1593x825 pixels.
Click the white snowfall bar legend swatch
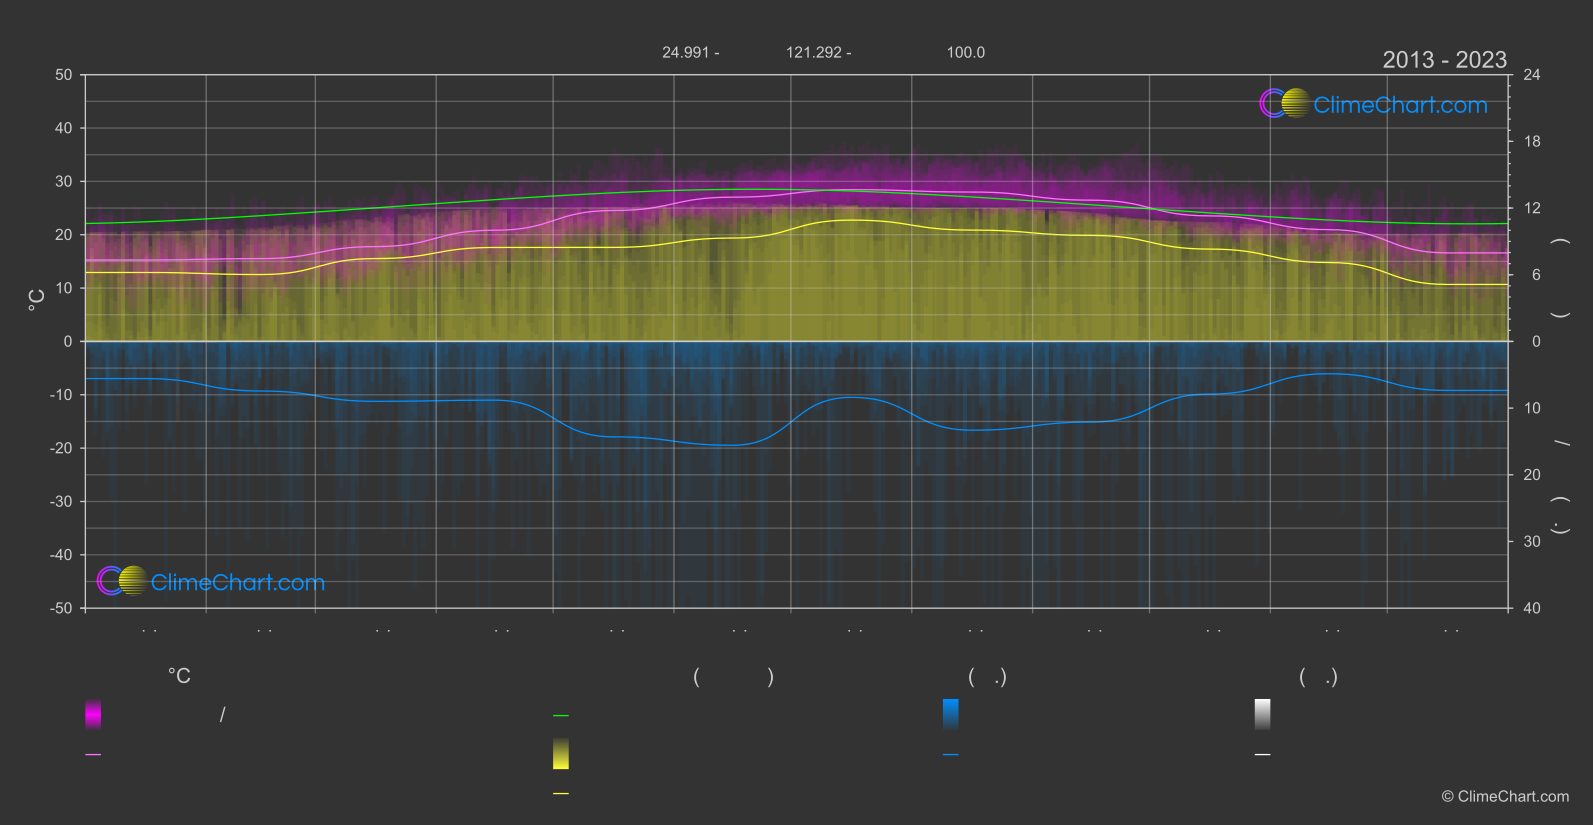(1263, 714)
